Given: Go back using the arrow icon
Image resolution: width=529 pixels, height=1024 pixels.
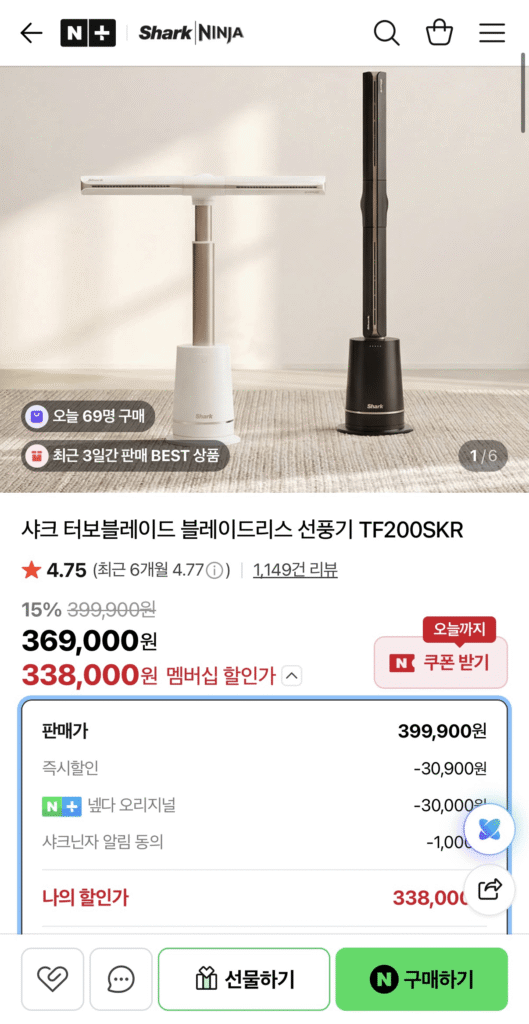Looking at the screenshot, I should [x=31, y=33].
